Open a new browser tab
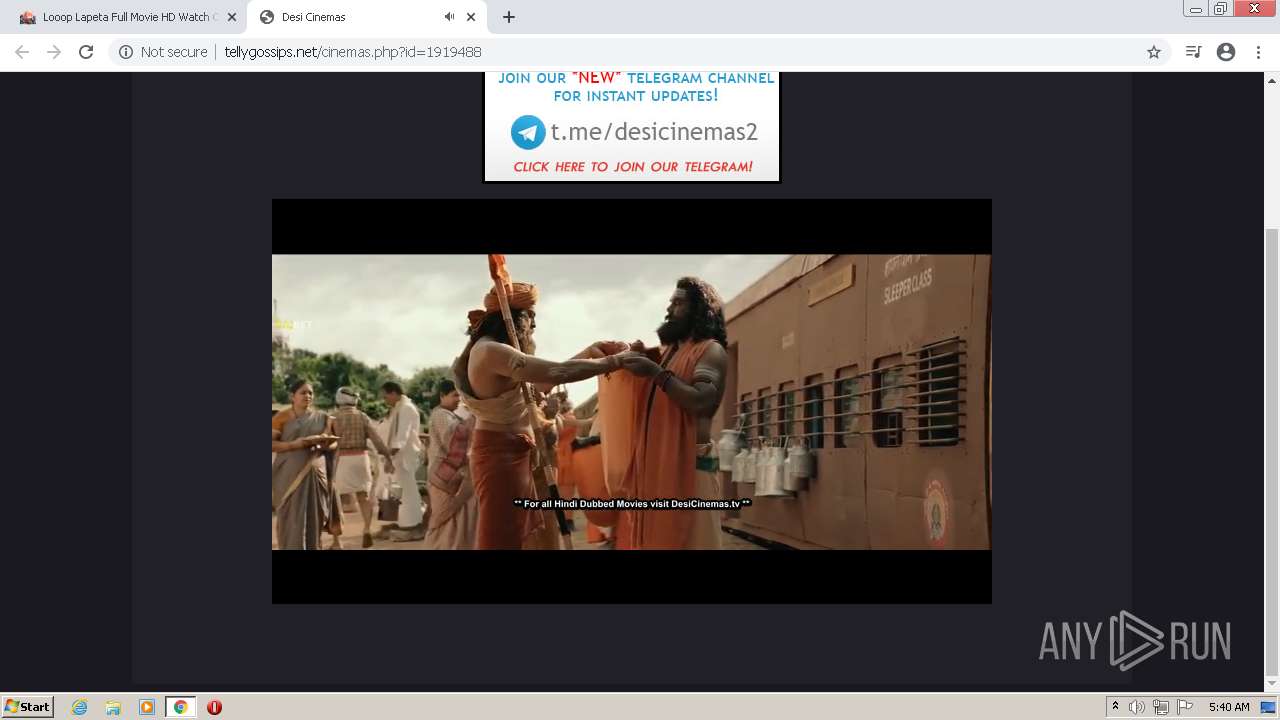 509,17
